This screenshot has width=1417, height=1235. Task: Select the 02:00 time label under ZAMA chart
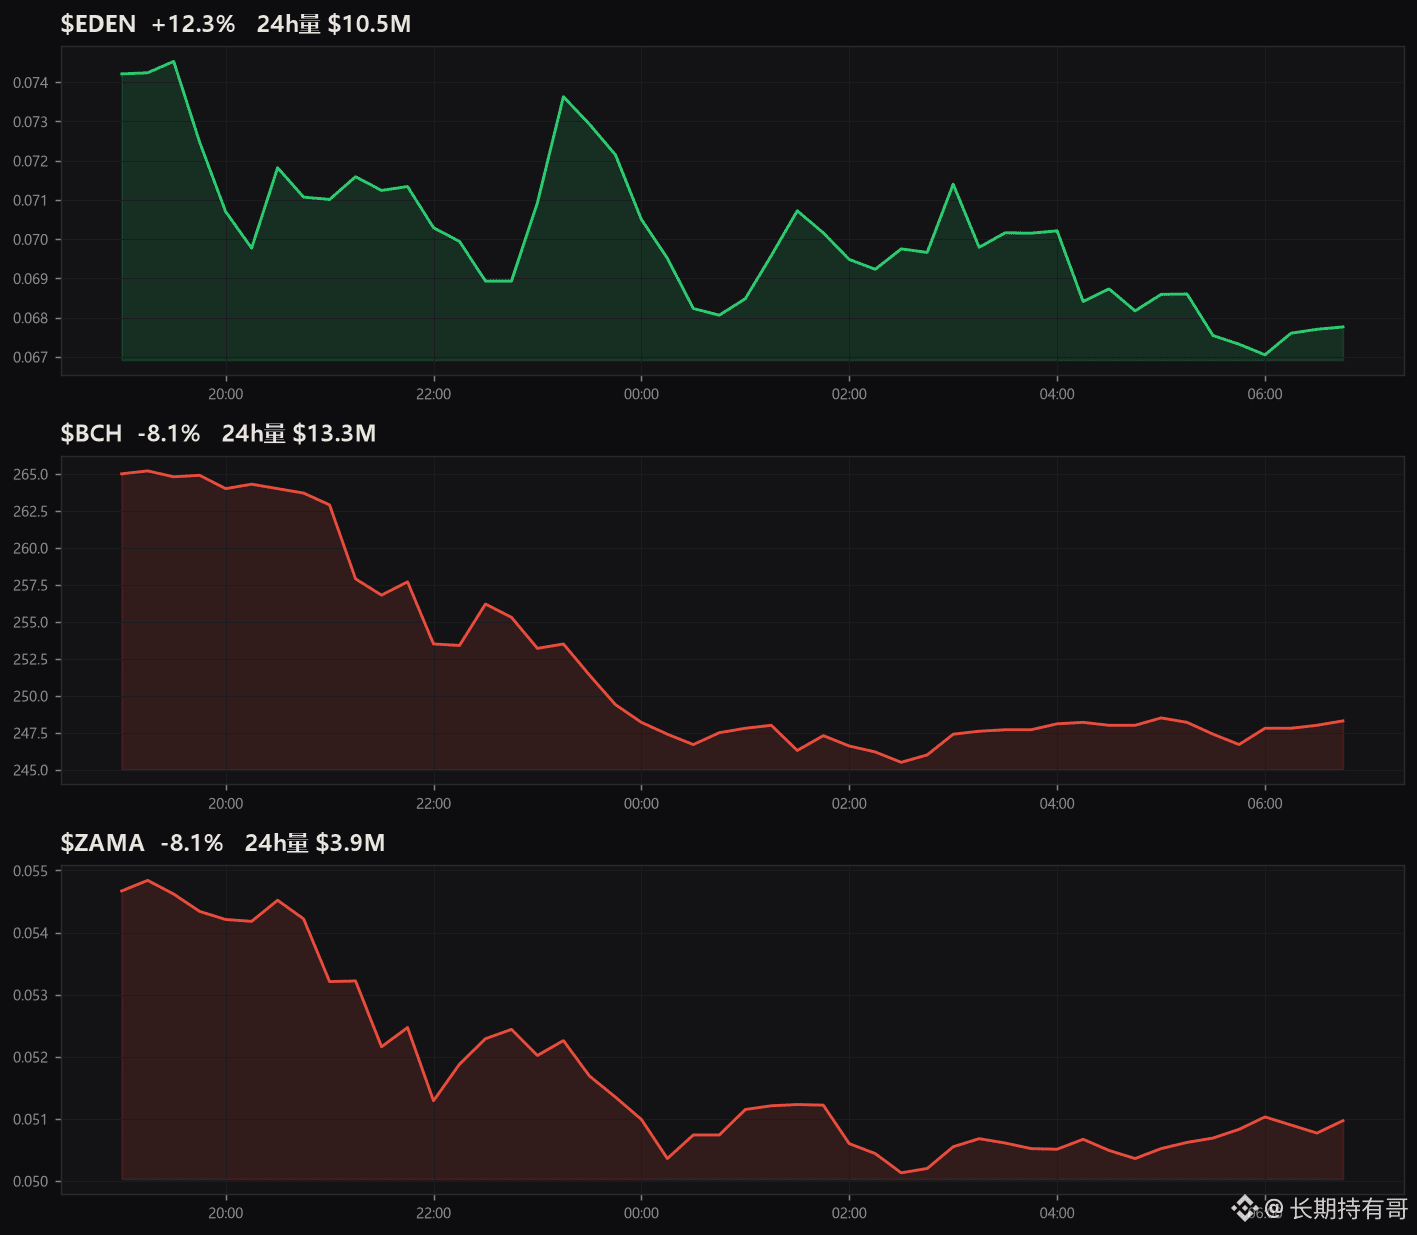(850, 1213)
